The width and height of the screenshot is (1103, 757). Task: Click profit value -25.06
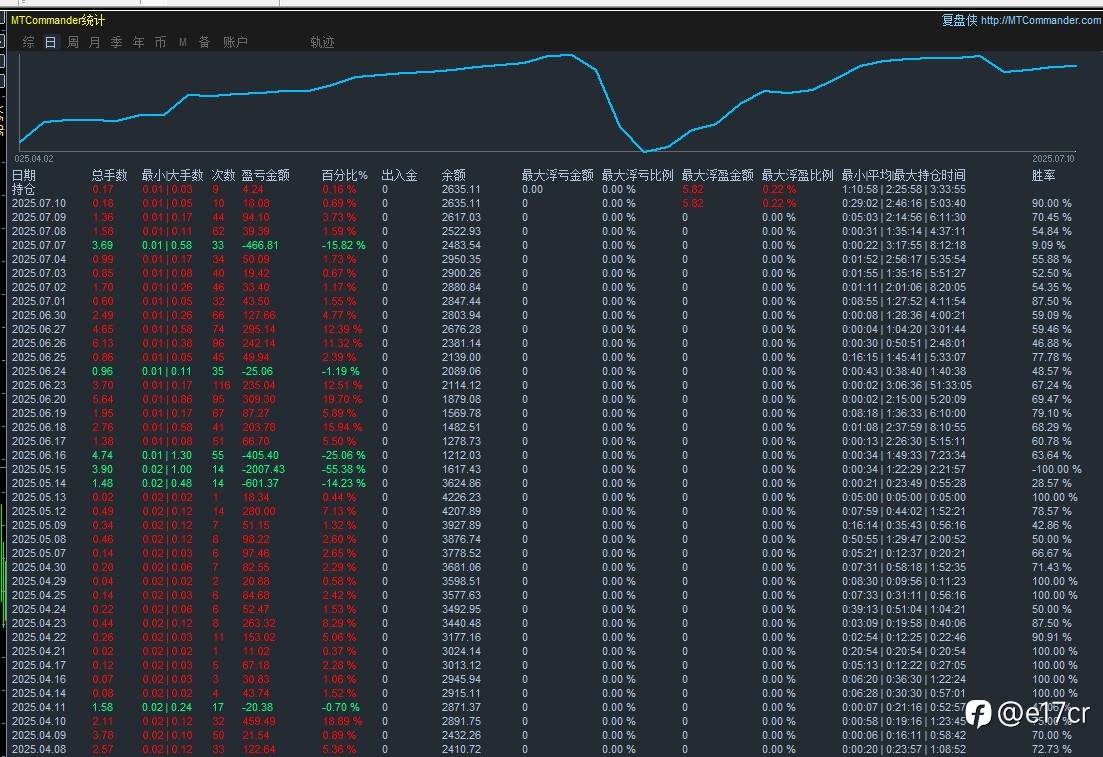click(257, 371)
